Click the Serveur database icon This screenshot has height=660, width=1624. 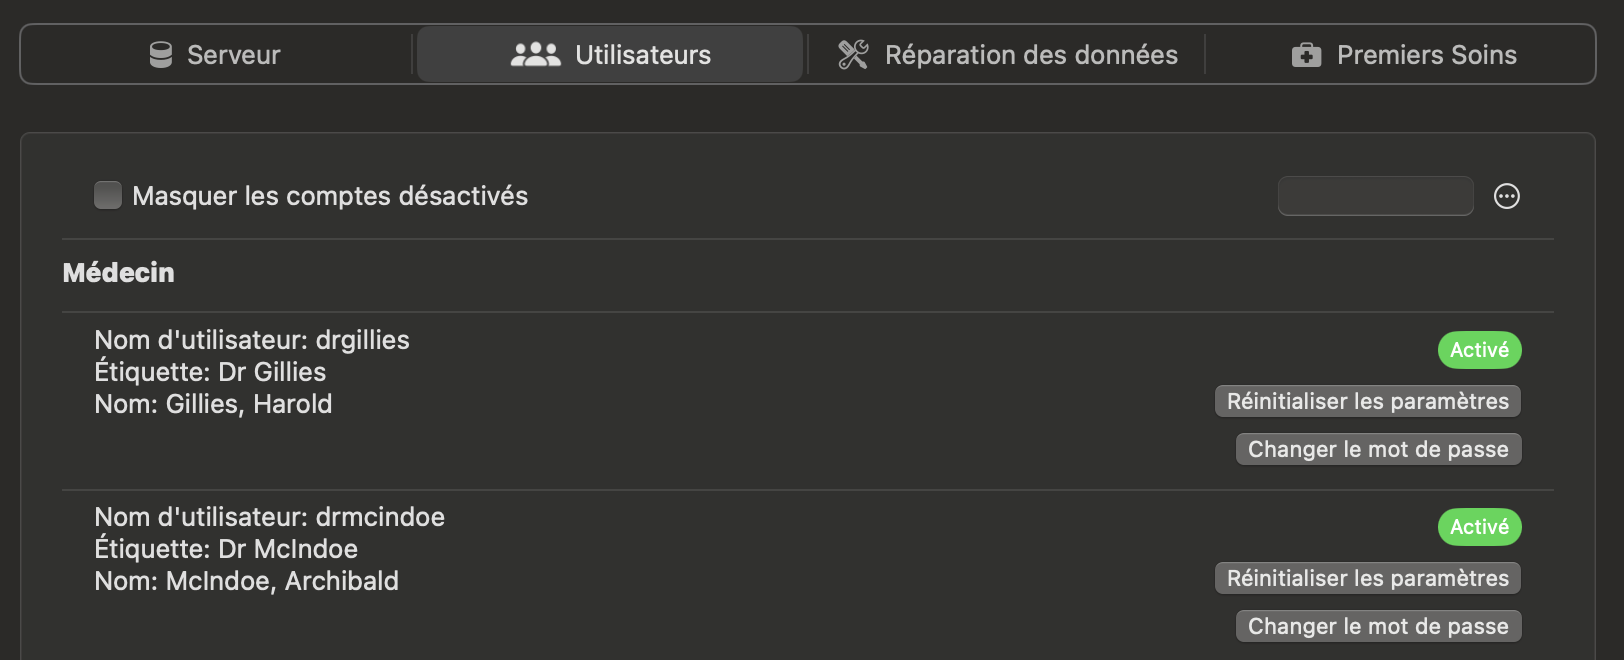[161, 55]
